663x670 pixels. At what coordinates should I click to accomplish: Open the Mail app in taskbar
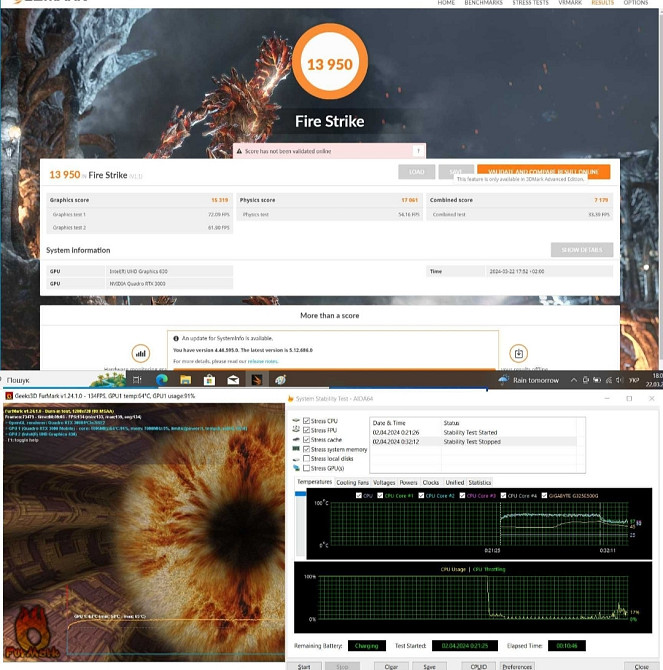click(233, 380)
